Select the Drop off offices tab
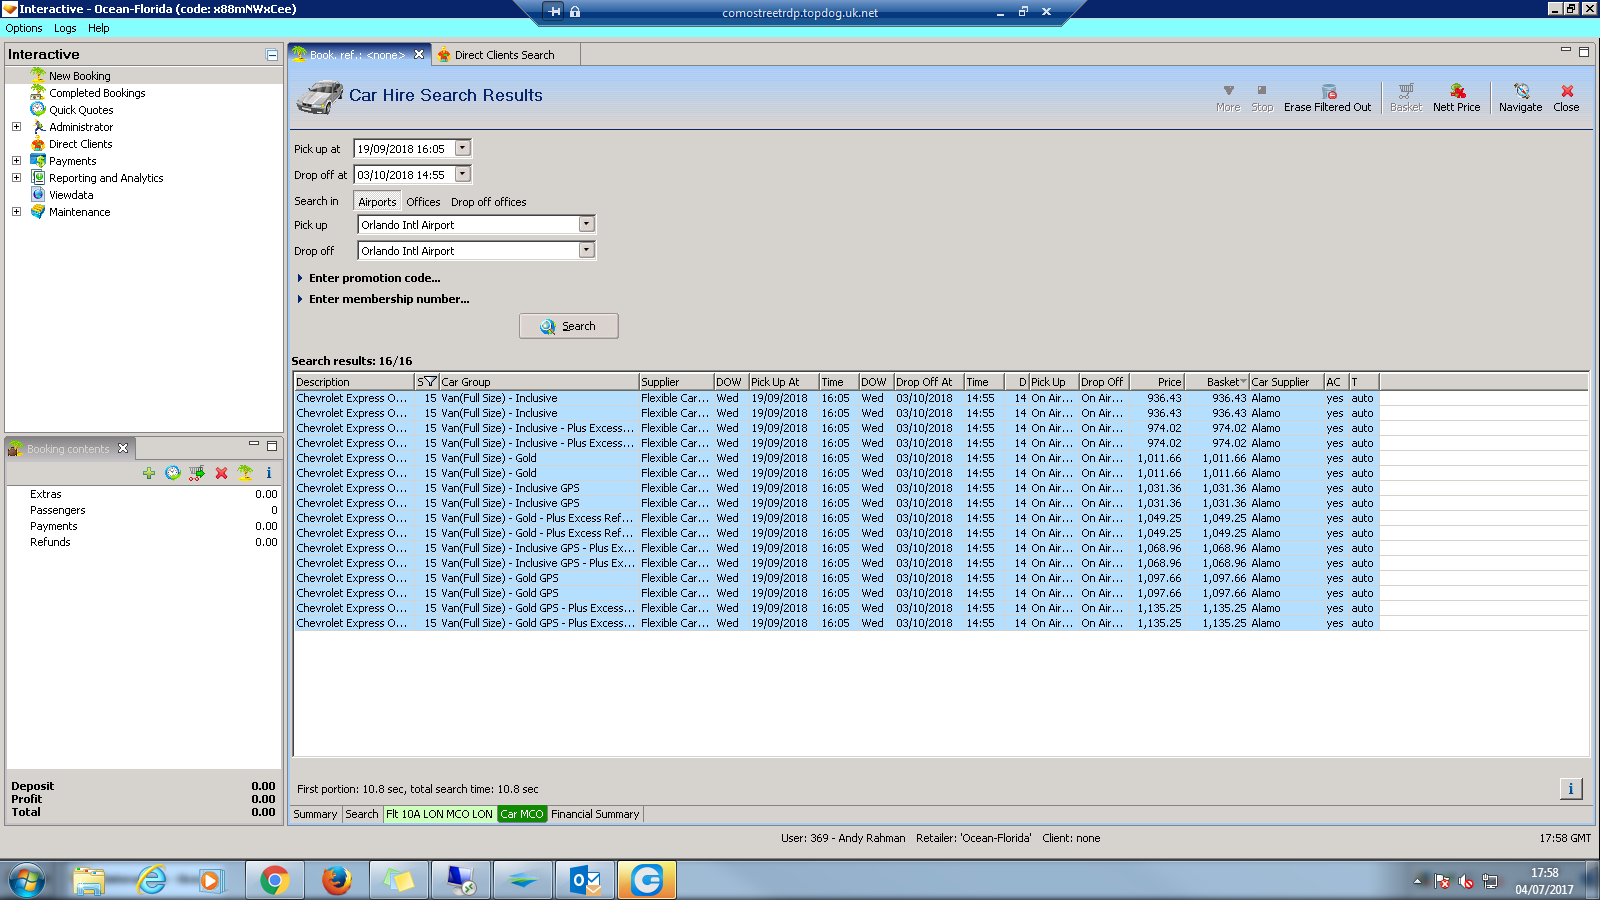Image resolution: width=1600 pixels, height=900 pixels. pos(488,202)
